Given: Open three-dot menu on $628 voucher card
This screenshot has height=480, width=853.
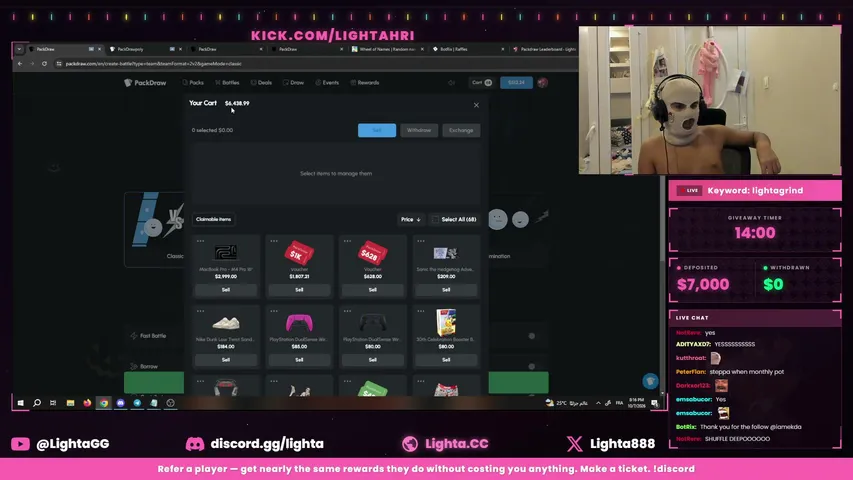Looking at the screenshot, I should pyautogui.click(x=348, y=241).
